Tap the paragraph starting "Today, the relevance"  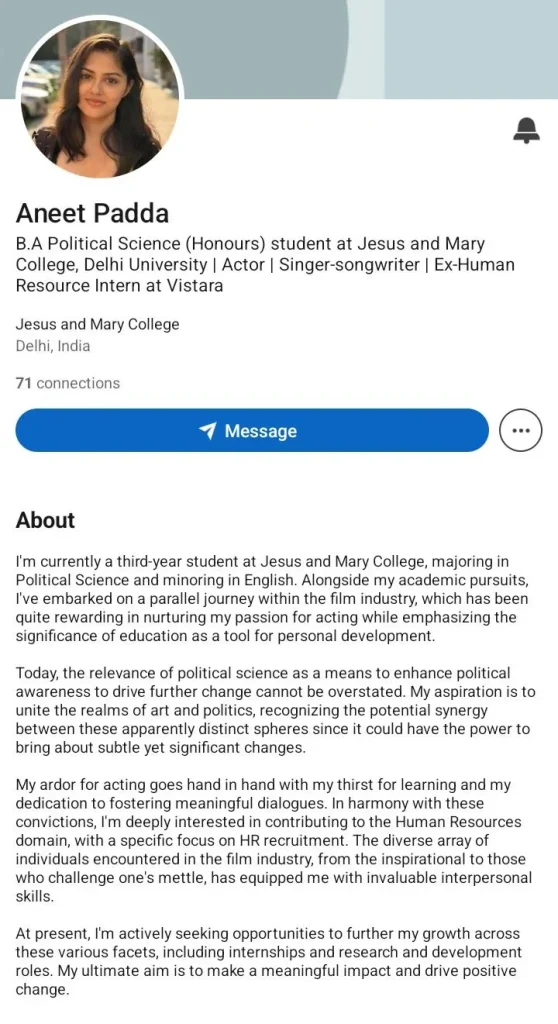point(275,710)
